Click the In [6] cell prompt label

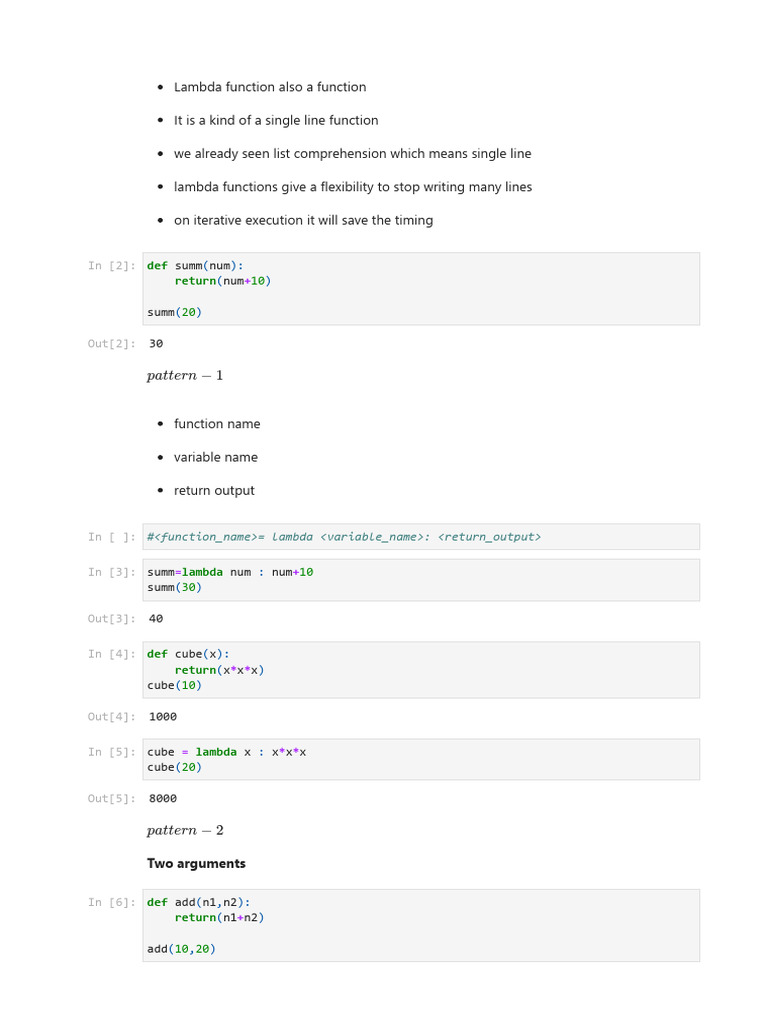pos(110,903)
